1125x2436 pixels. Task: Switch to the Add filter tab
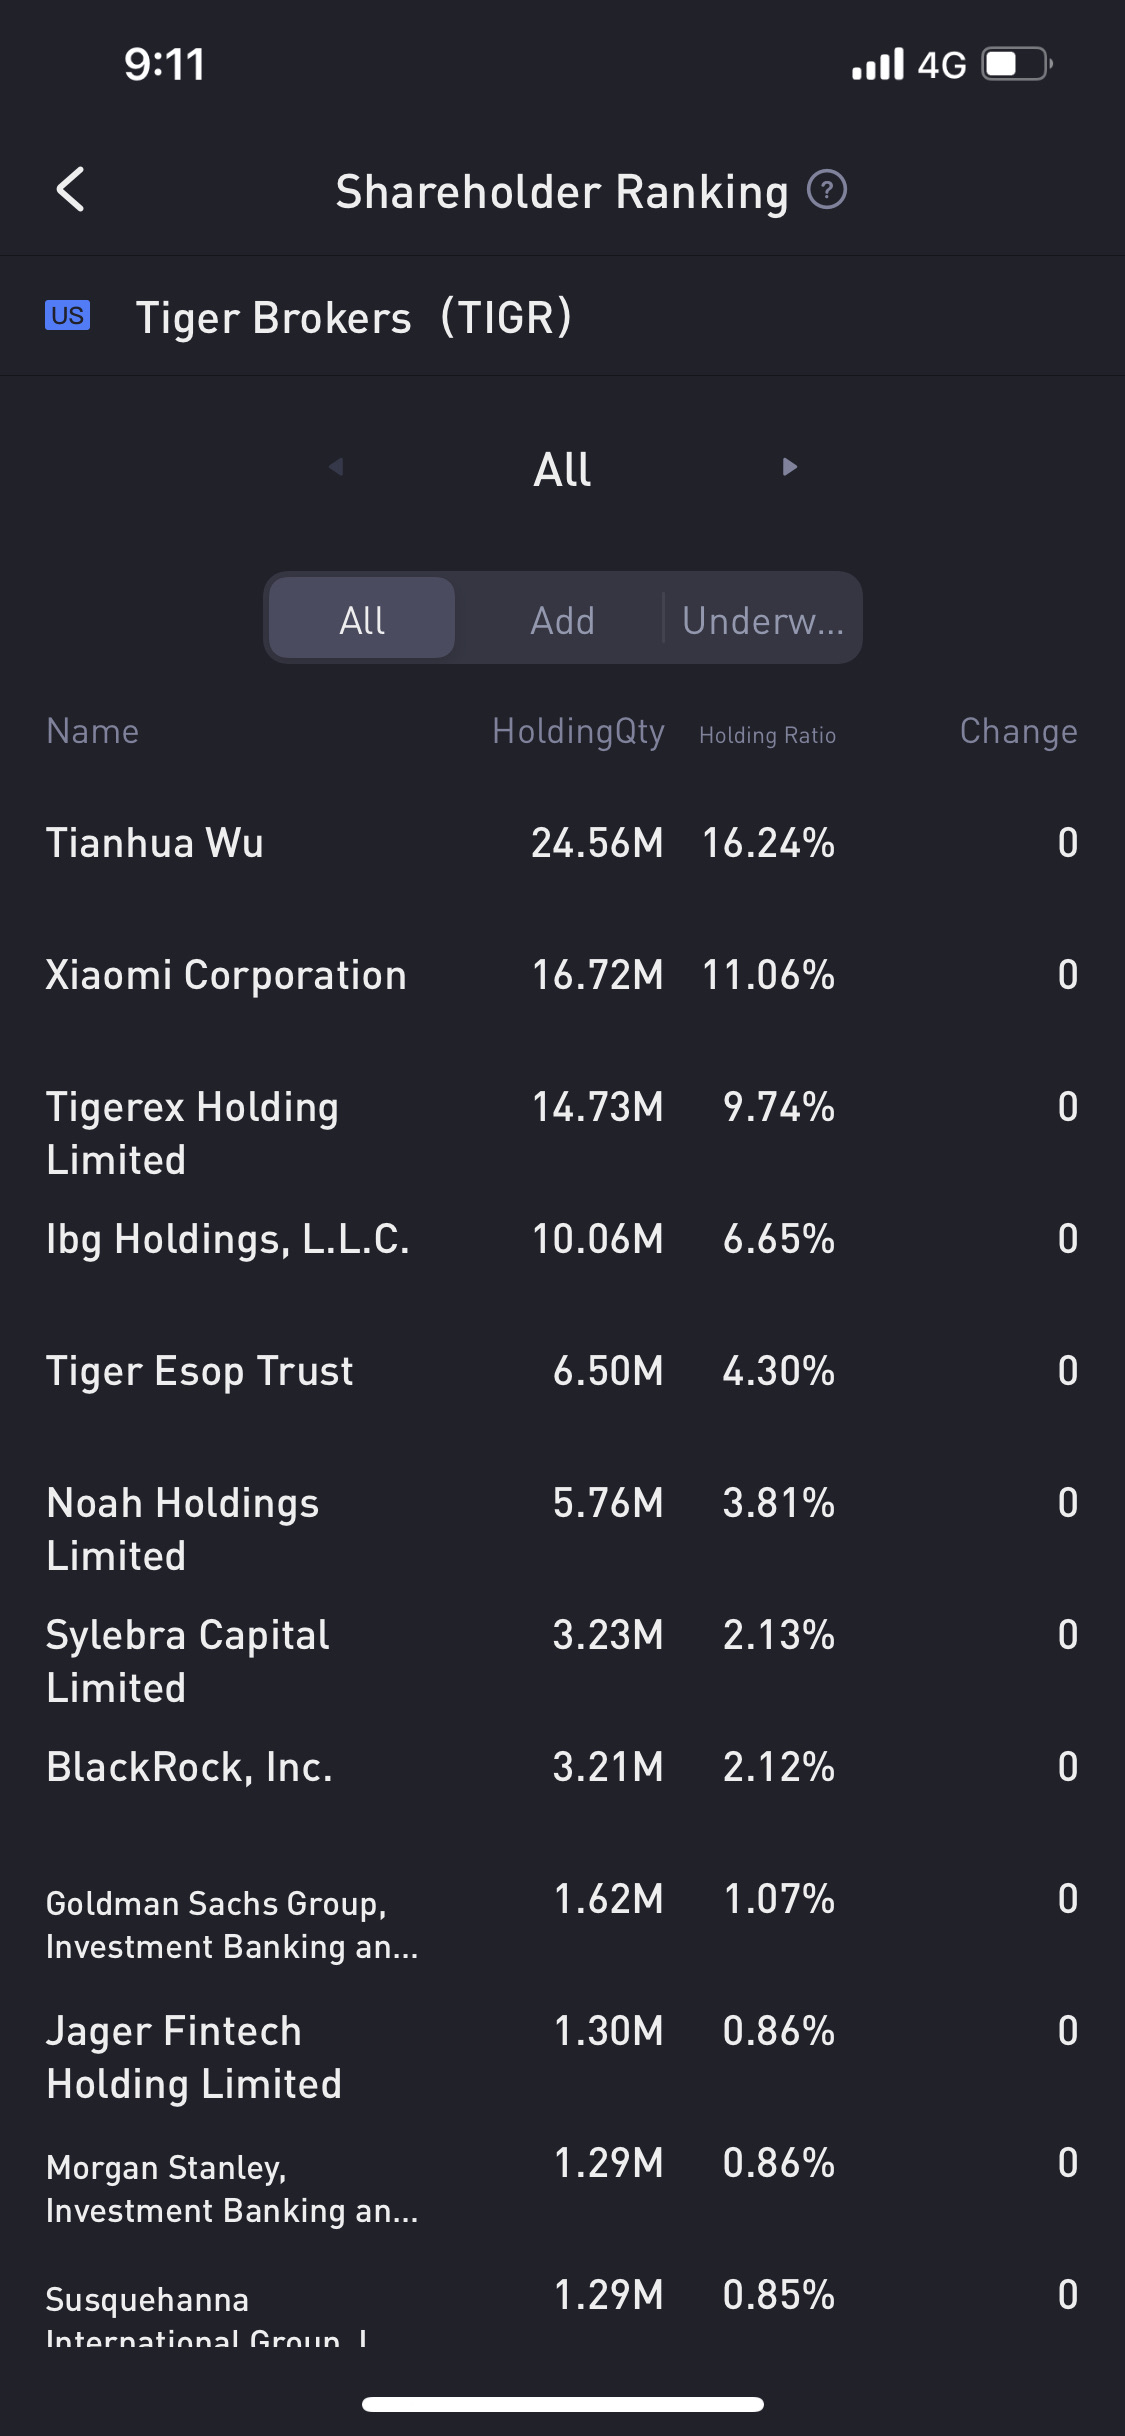(x=562, y=620)
